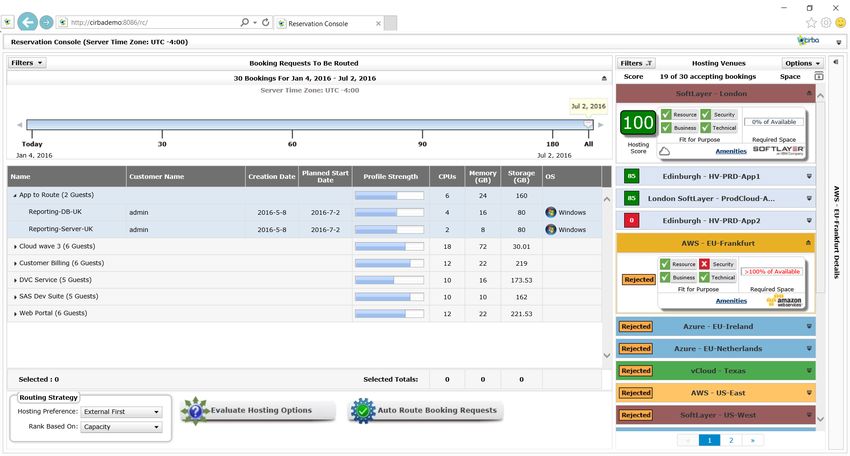Image resolution: width=850 pixels, height=456 pixels.
Task: Click Evaluate Hosting Options question-mark icon
Action: click(x=195, y=411)
